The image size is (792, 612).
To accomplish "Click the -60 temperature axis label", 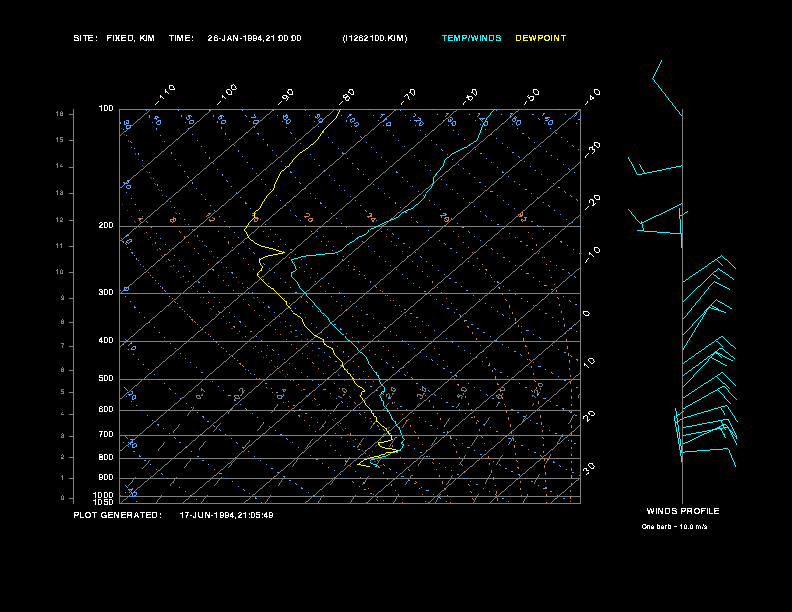I will [470, 97].
